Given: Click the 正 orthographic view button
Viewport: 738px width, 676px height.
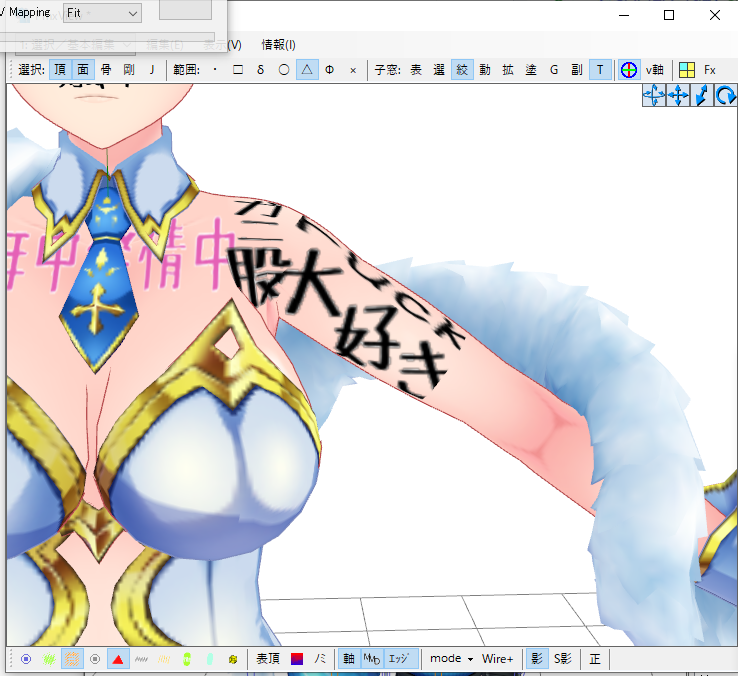Looking at the screenshot, I should click(595, 659).
